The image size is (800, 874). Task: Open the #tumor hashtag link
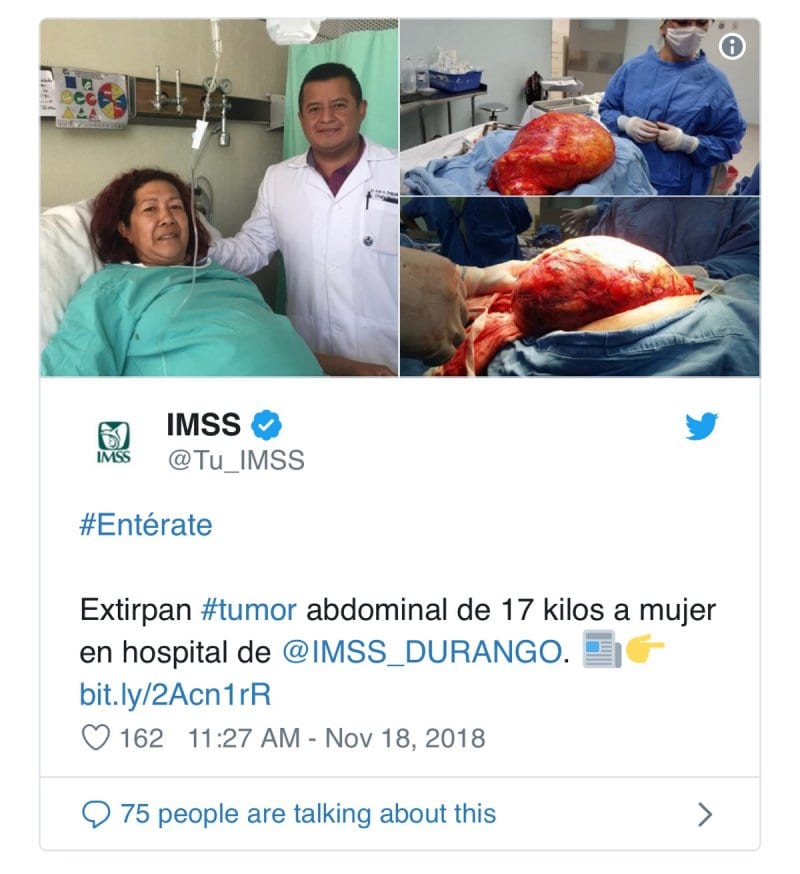(249, 609)
